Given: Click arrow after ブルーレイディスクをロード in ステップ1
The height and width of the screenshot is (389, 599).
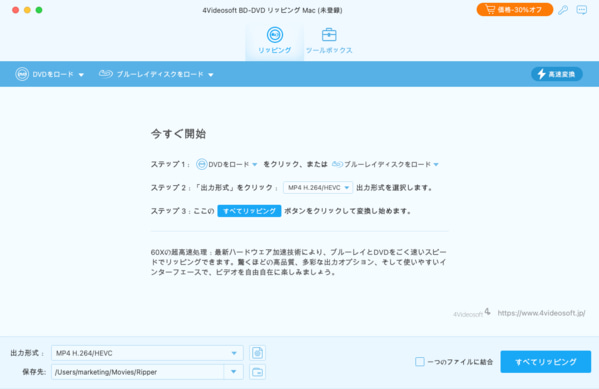Looking at the screenshot, I should coord(436,165).
